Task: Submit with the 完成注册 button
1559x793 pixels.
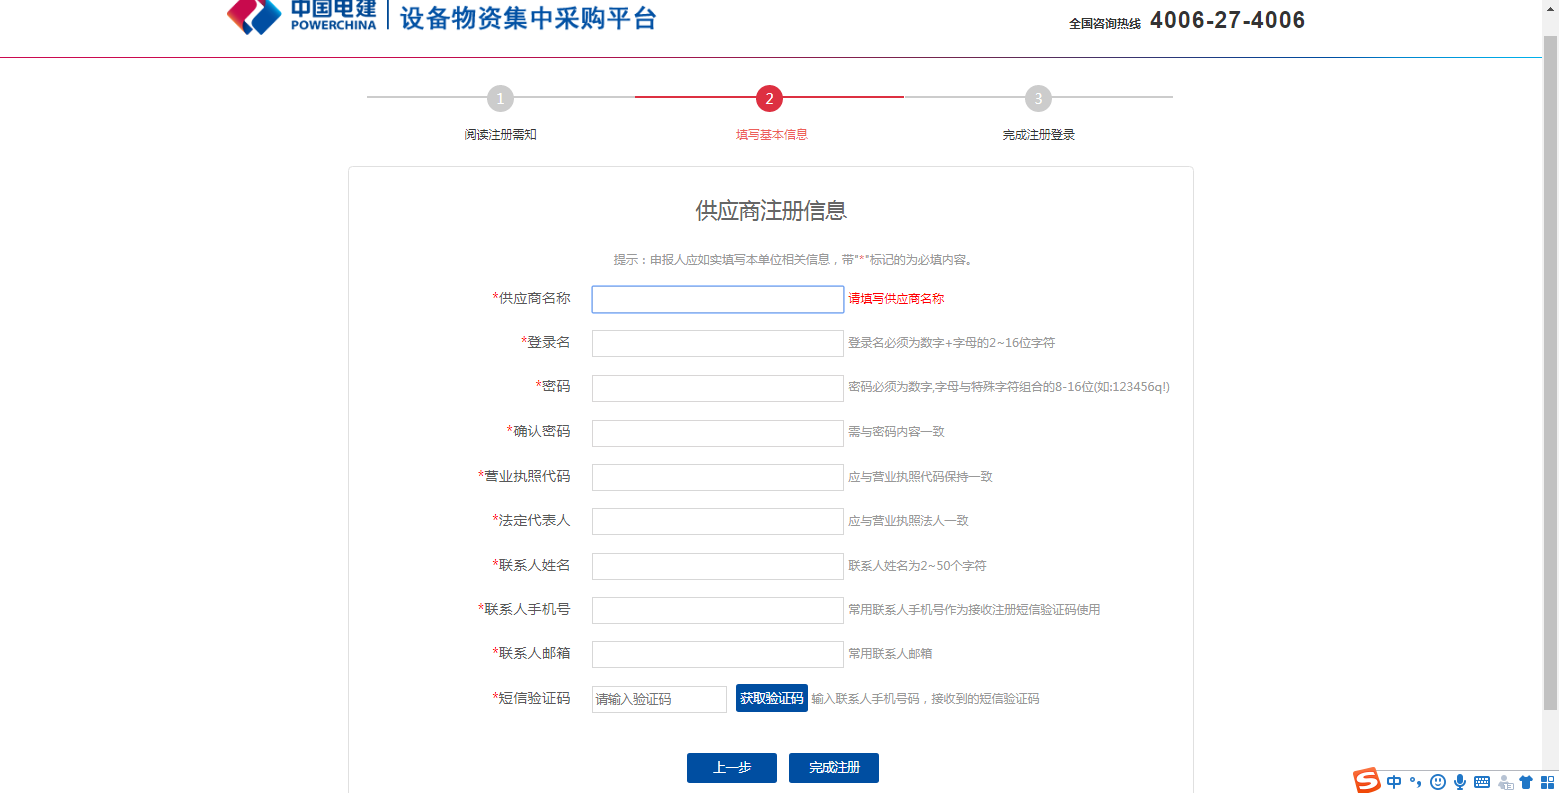Action: tap(834, 768)
